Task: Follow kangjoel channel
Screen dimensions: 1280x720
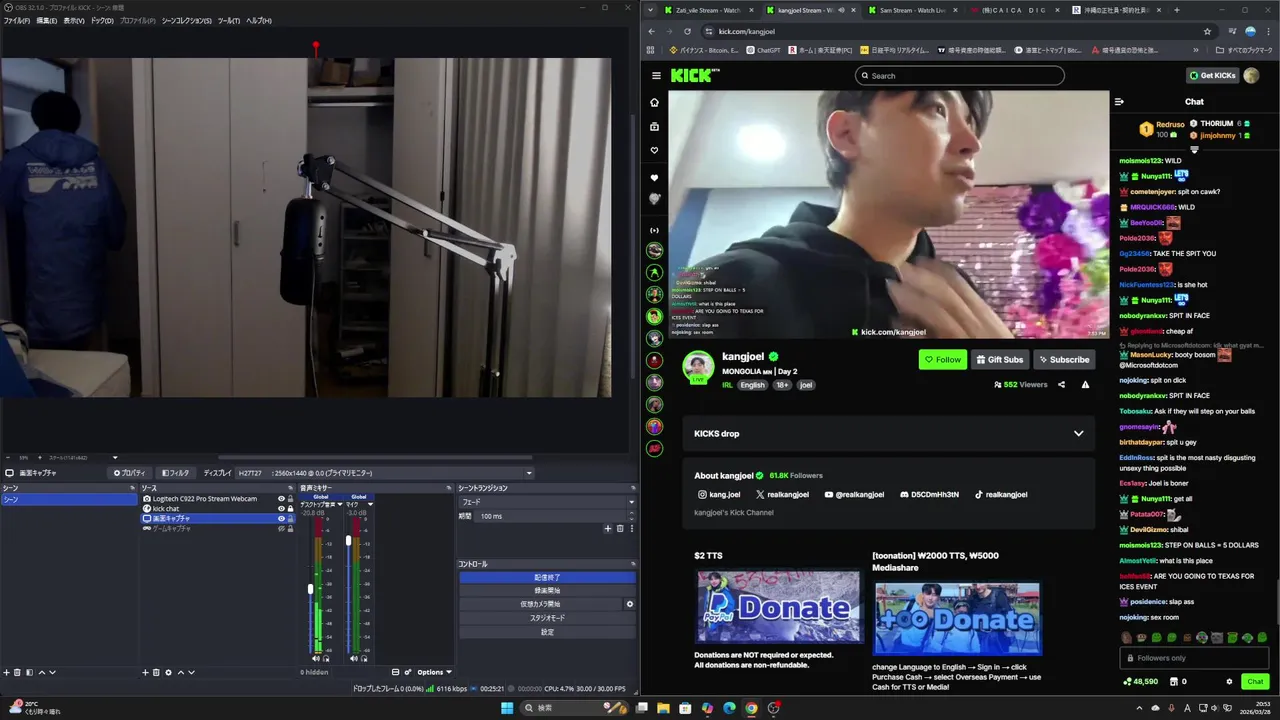Action: coord(943,360)
